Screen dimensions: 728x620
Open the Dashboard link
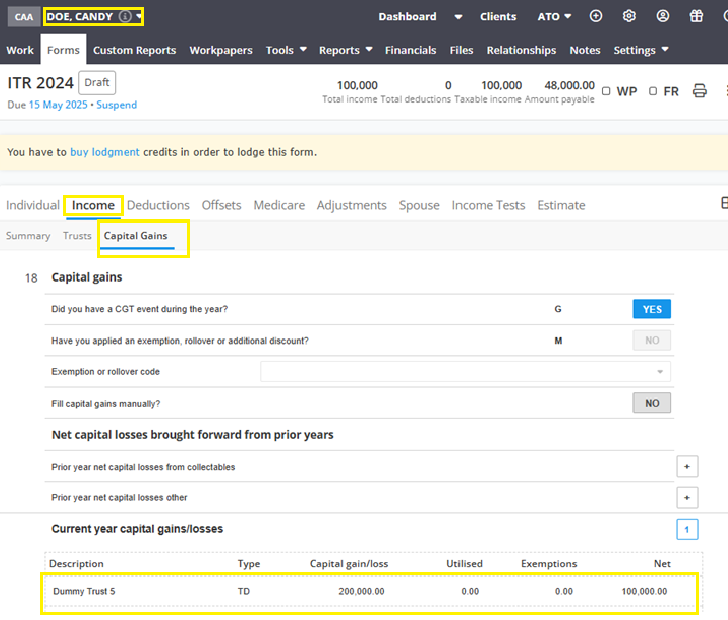407,17
